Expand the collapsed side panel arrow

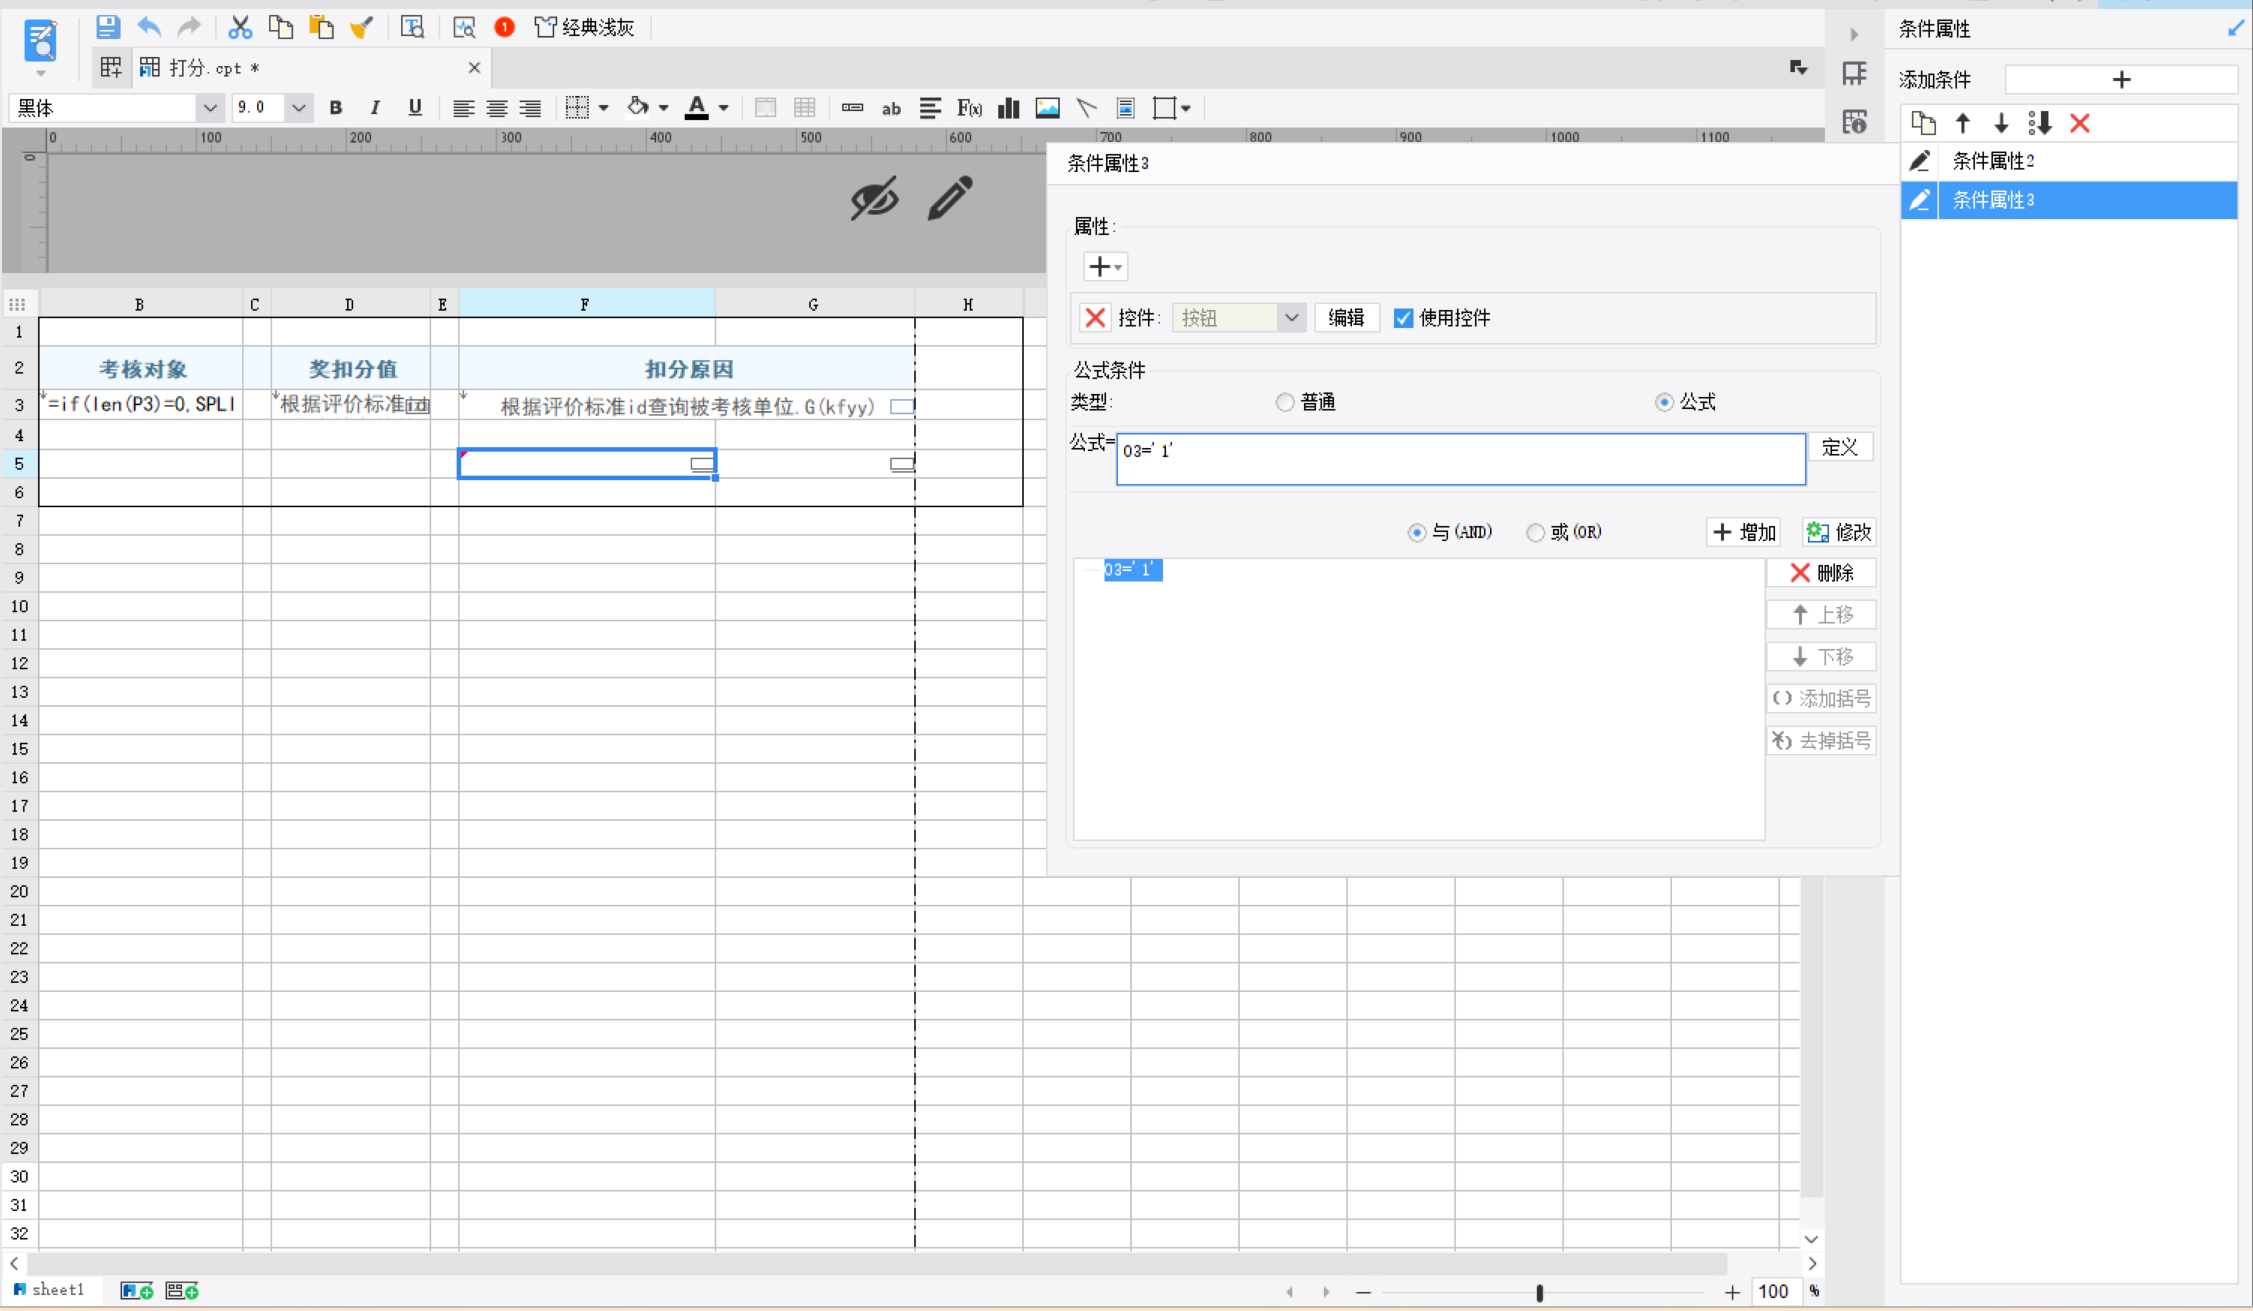pyautogui.click(x=1854, y=34)
